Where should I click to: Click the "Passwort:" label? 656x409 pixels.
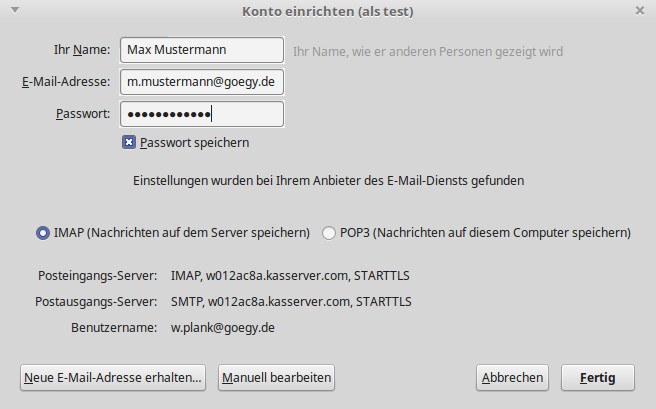click(x=83, y=114)
